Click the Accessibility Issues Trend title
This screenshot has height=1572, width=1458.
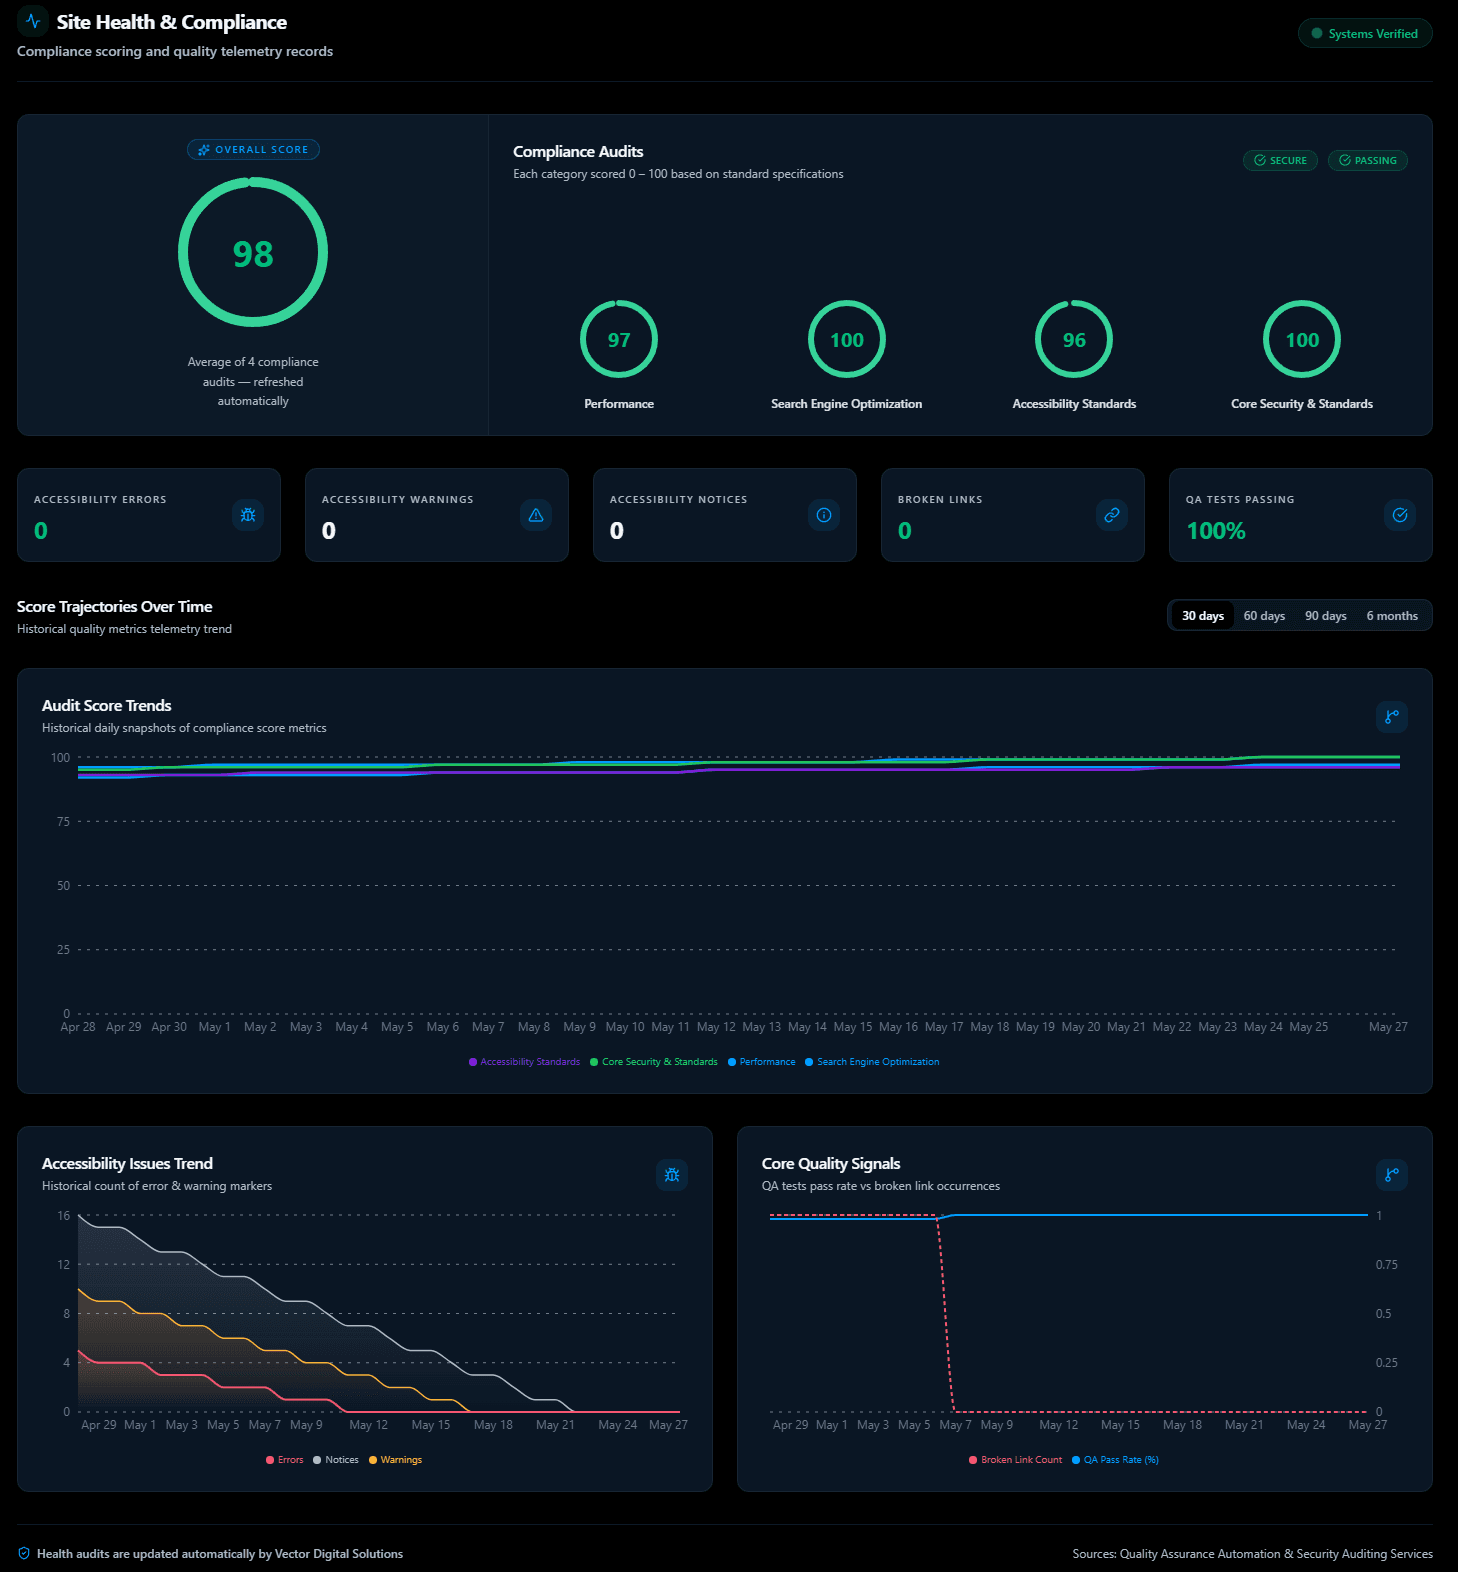point(127,1163)
